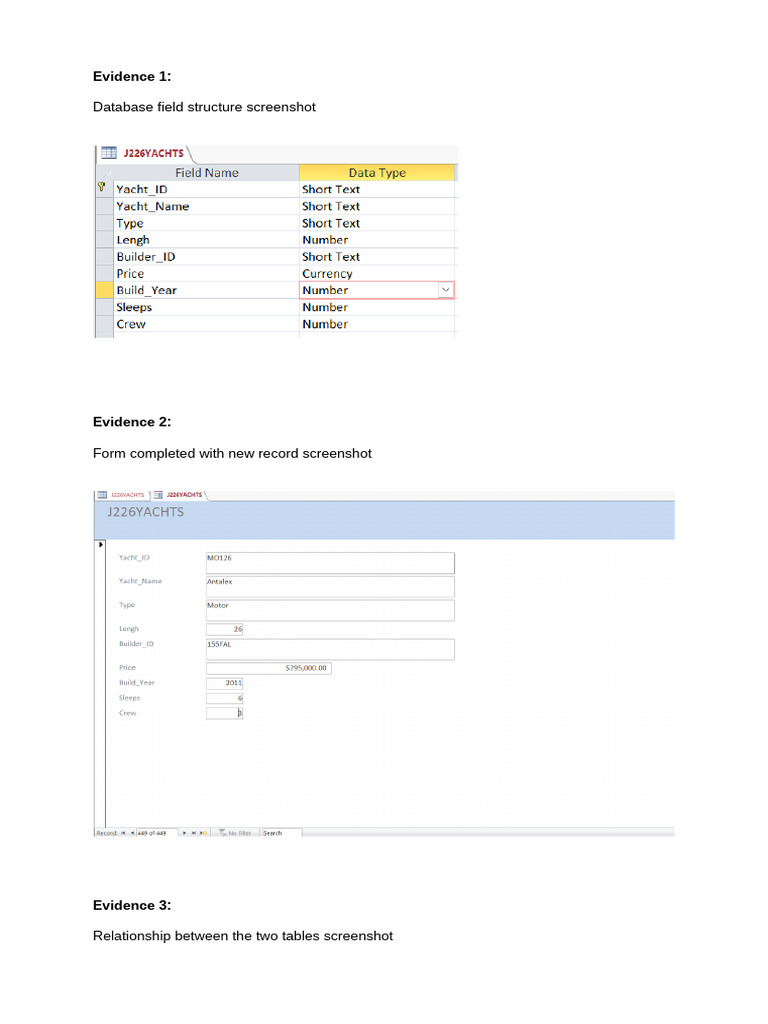
Task: Click the Currency data type cell for Price
Action: click(x=377, y=274)
